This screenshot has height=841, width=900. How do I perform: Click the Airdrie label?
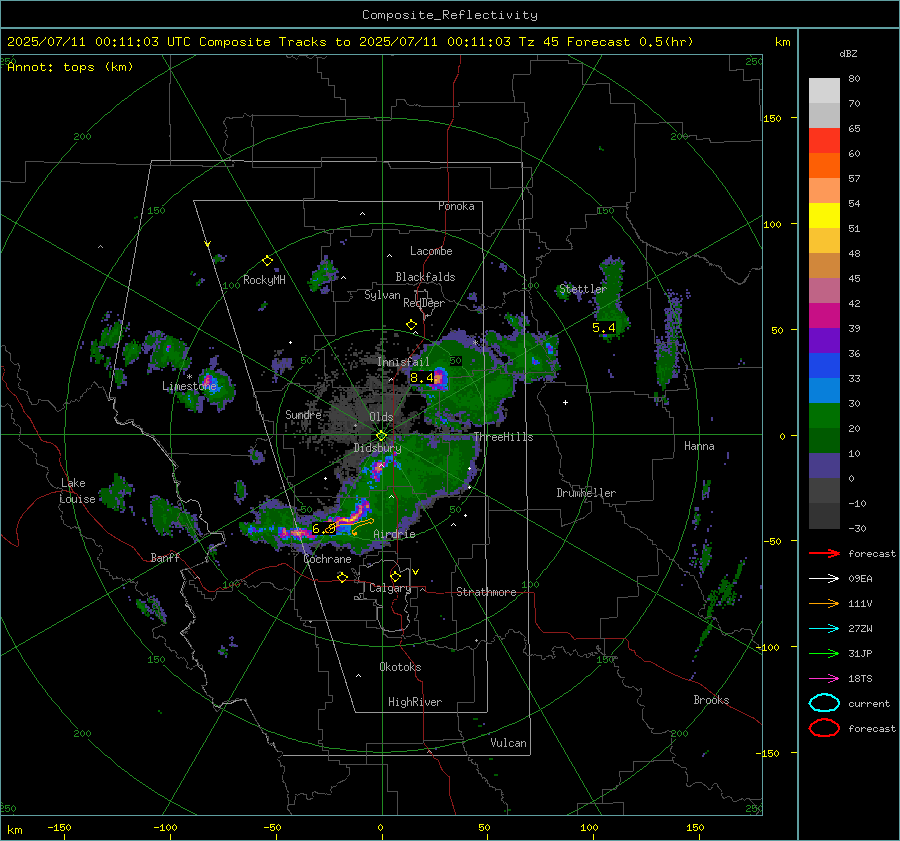pos(394,534)
